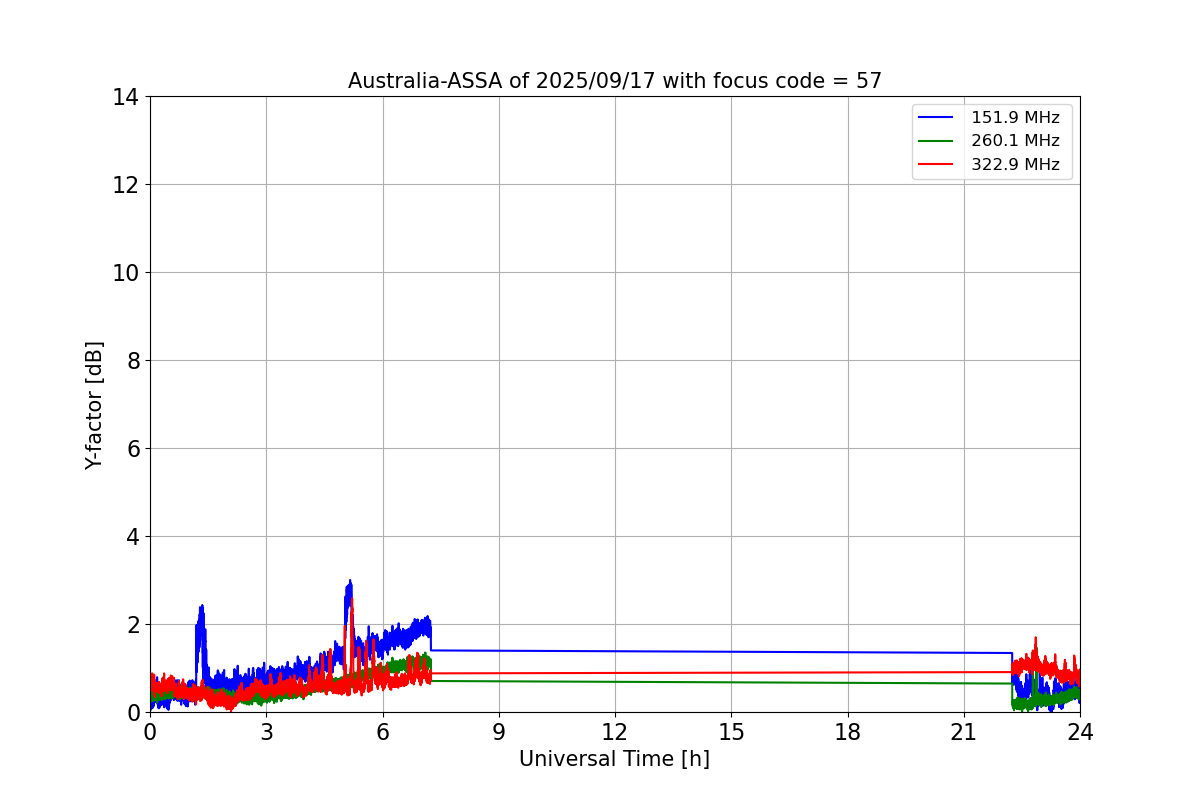Click the y-axis tick label 8
Image resolution: width=1200 pixels, height=800 pixels.
[x=132, y=361]
